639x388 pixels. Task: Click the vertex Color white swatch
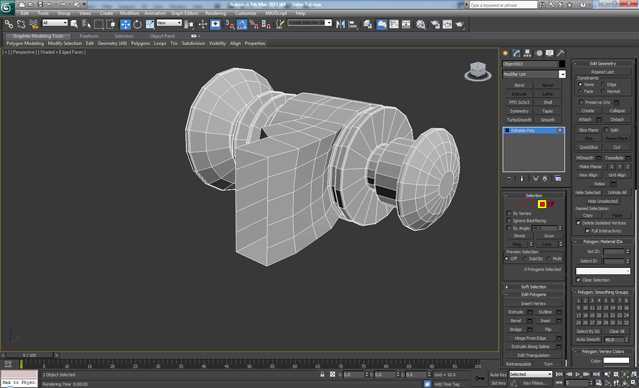click(616, 360)
